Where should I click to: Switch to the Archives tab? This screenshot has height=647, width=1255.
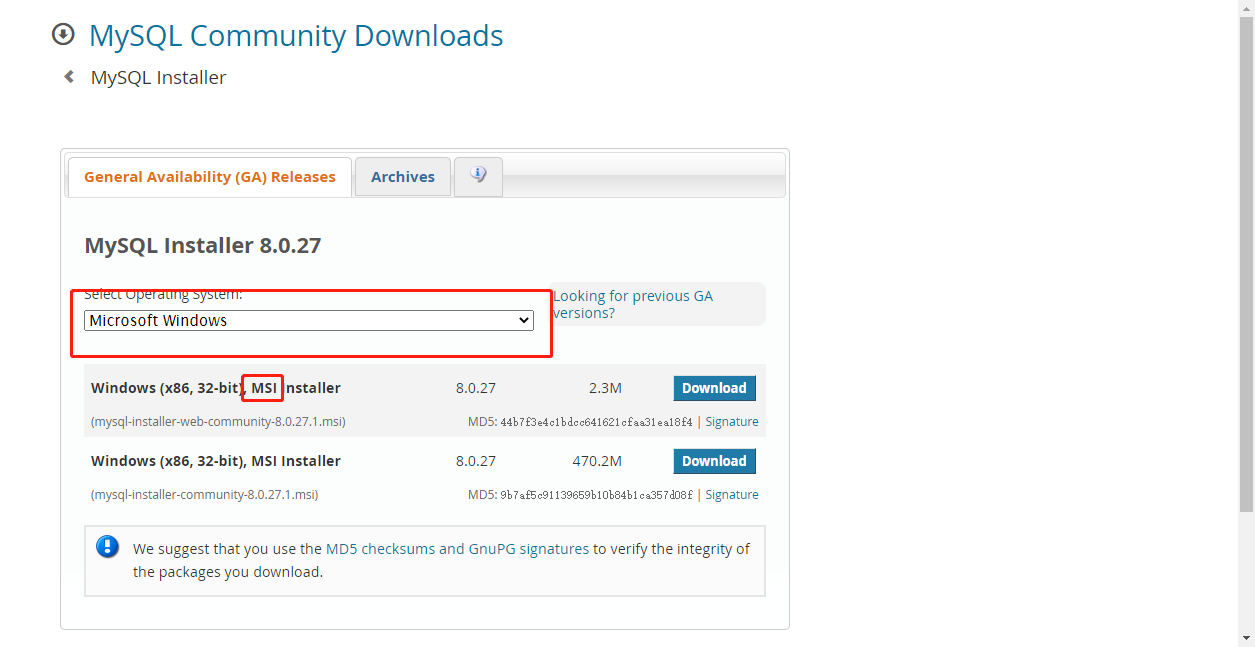coord(403,177)
